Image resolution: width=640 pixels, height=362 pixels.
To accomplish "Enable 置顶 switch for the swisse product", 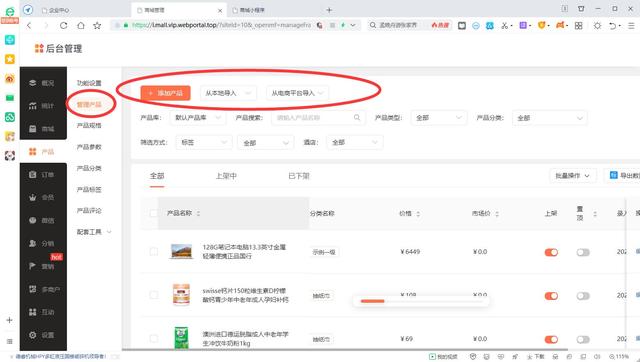I will [x=583, y=296].
